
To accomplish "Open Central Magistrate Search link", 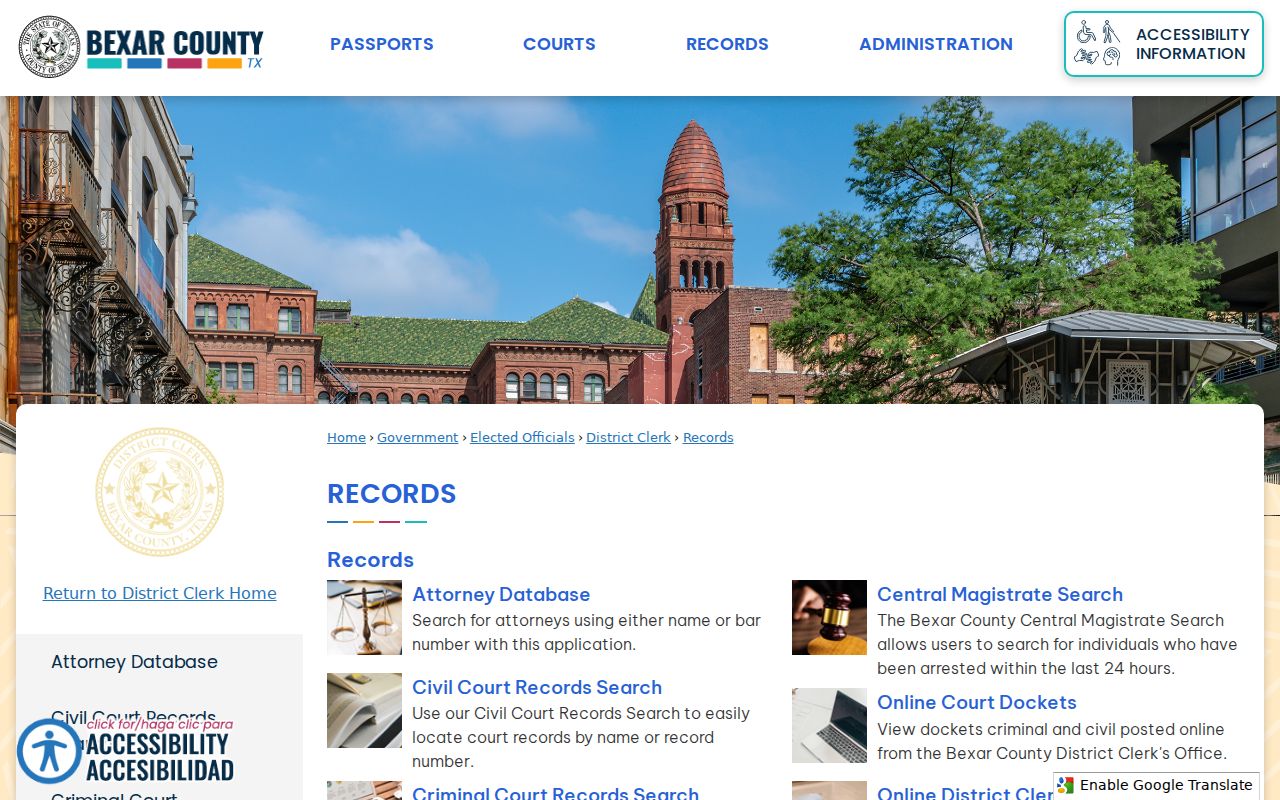I will pos(1000,594).
